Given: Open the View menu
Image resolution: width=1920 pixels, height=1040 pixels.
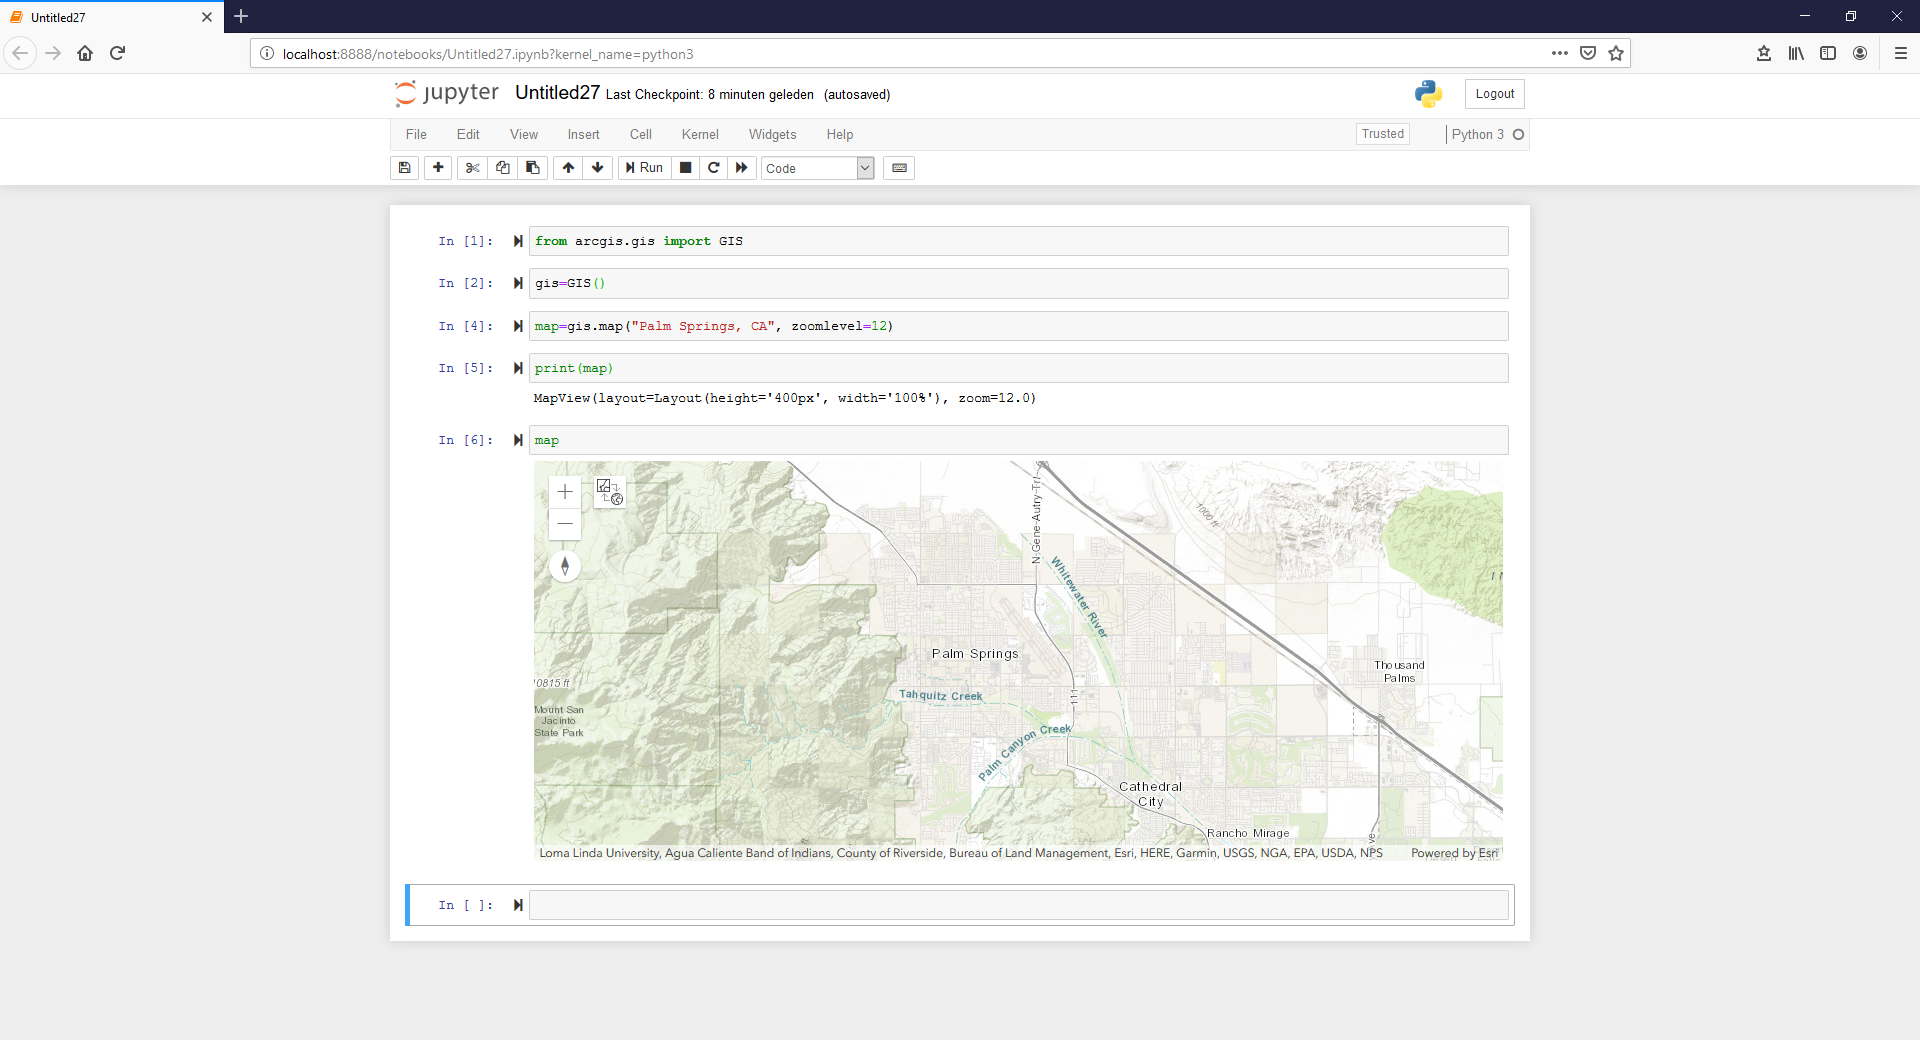Looking at the screenshot, I should click(x=524, y=134).
